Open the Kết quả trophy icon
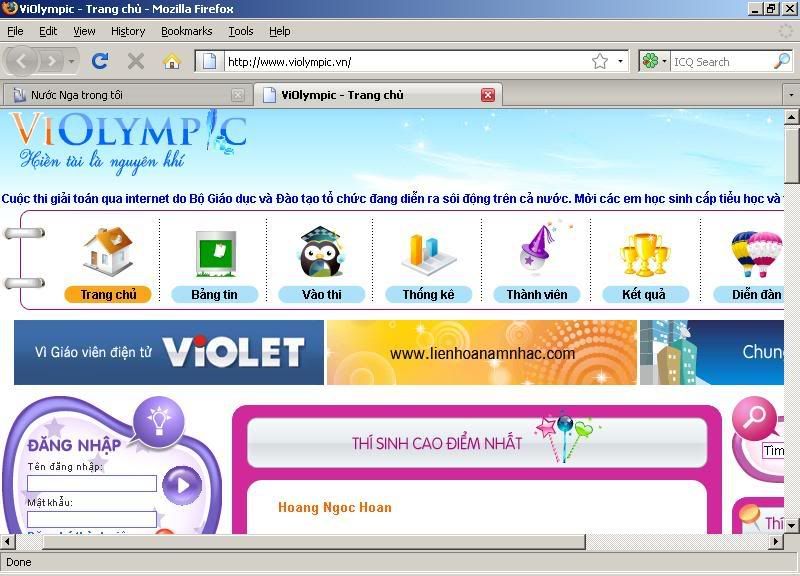 644,253
